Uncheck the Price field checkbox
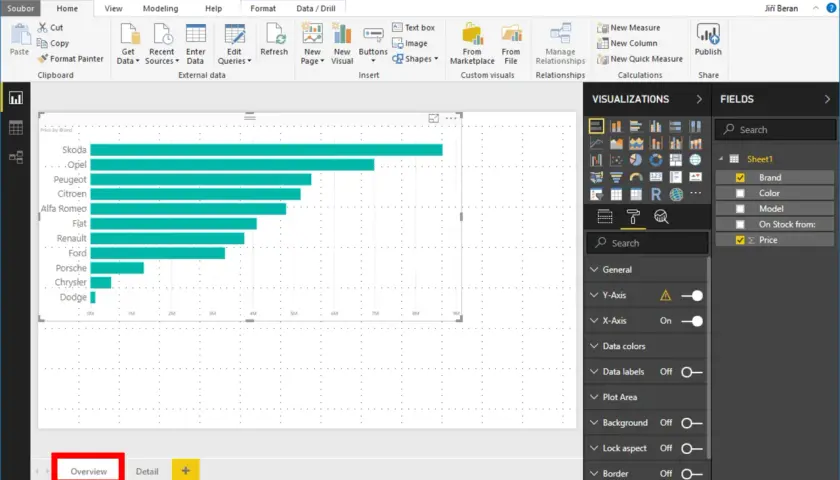Screen dimensions: 840x480 [x=740, y=240]
